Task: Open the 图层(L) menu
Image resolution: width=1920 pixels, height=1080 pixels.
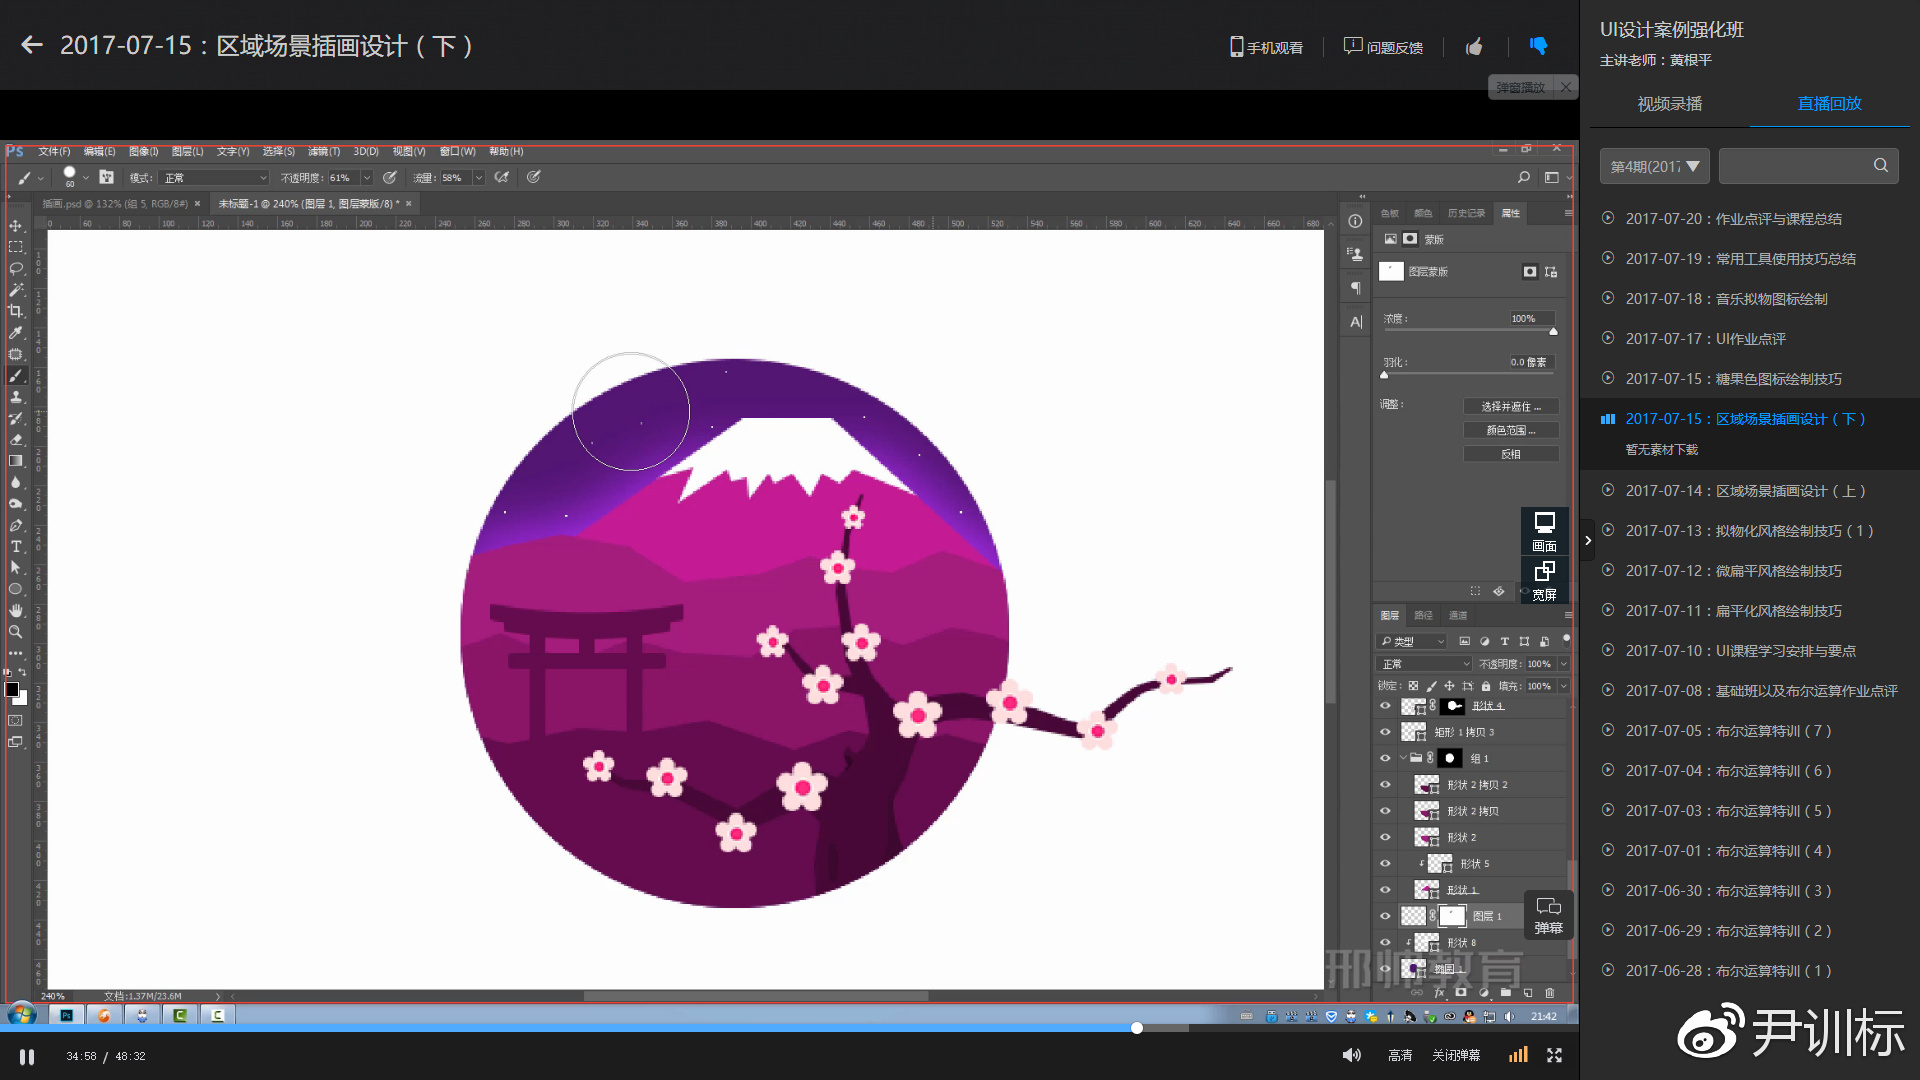Action: click(x=187, y=152)
